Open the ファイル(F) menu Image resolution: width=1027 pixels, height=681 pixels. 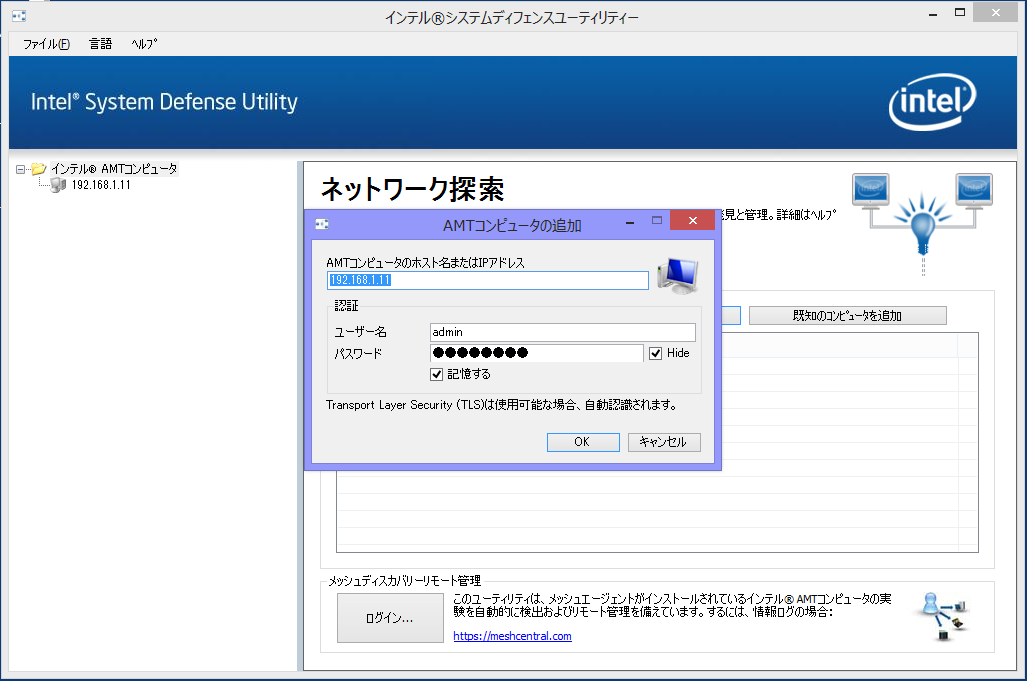(47, 44)
